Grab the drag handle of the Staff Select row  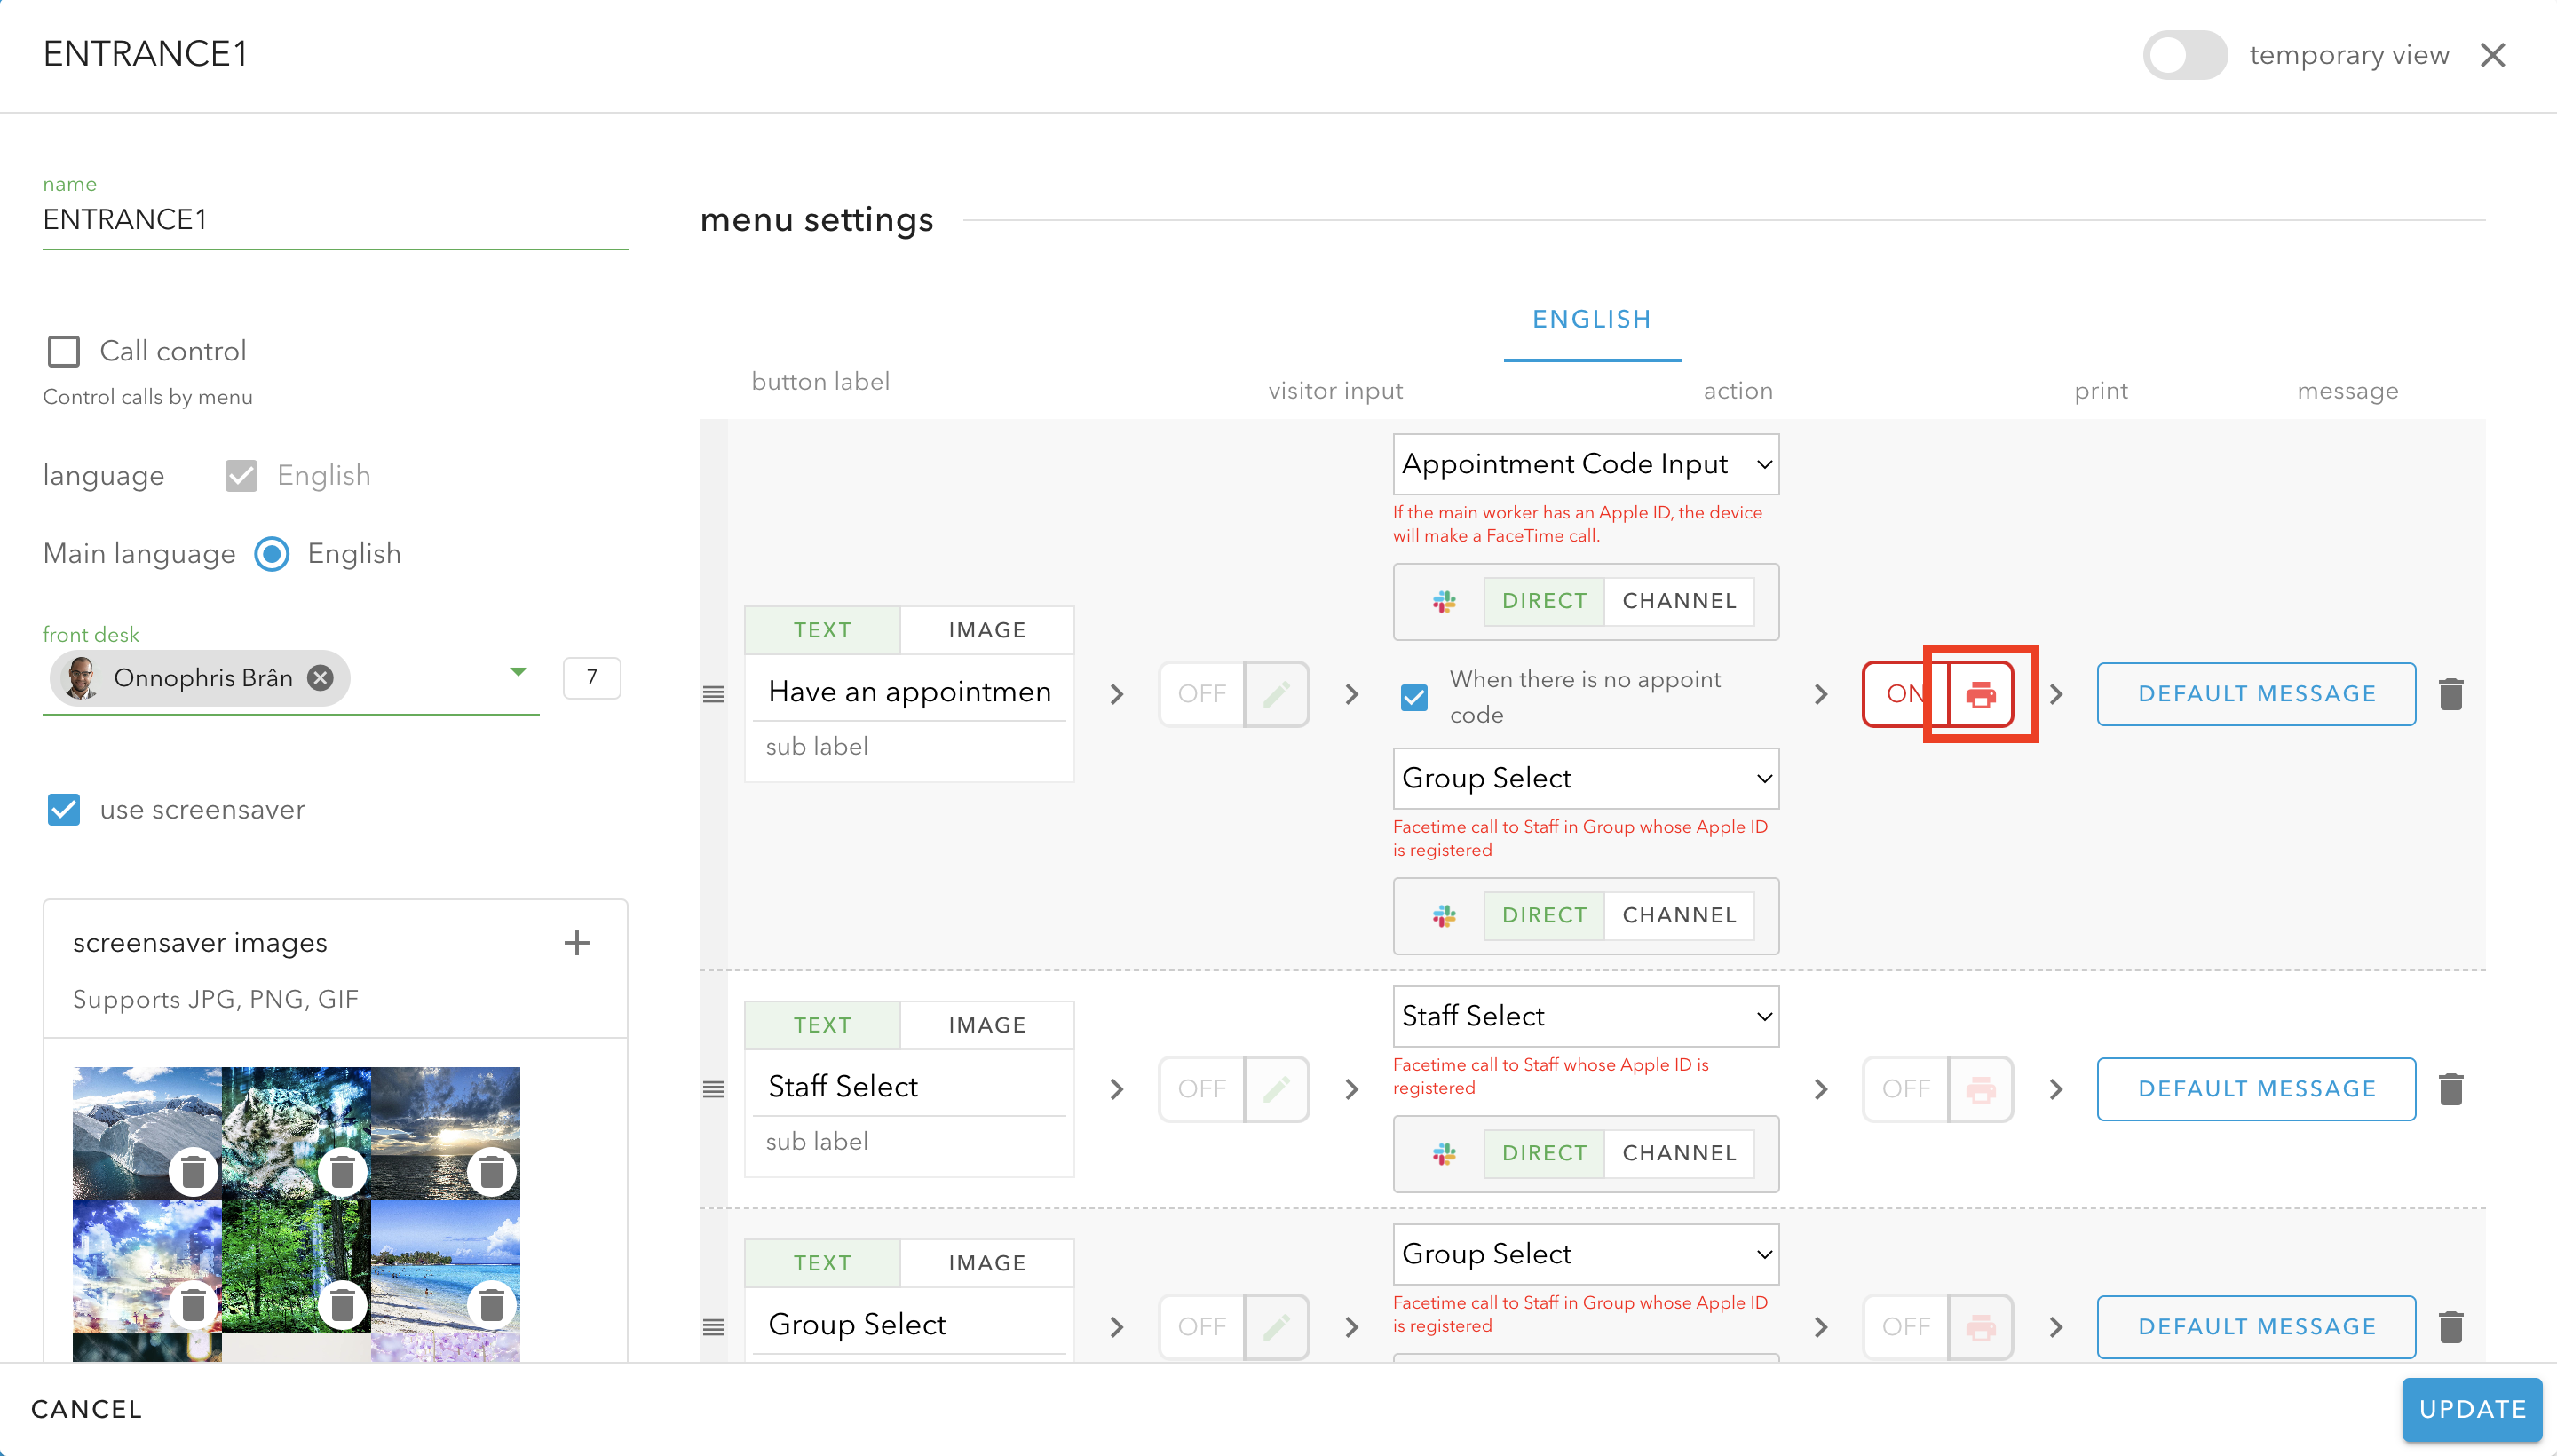[713, 1089]
